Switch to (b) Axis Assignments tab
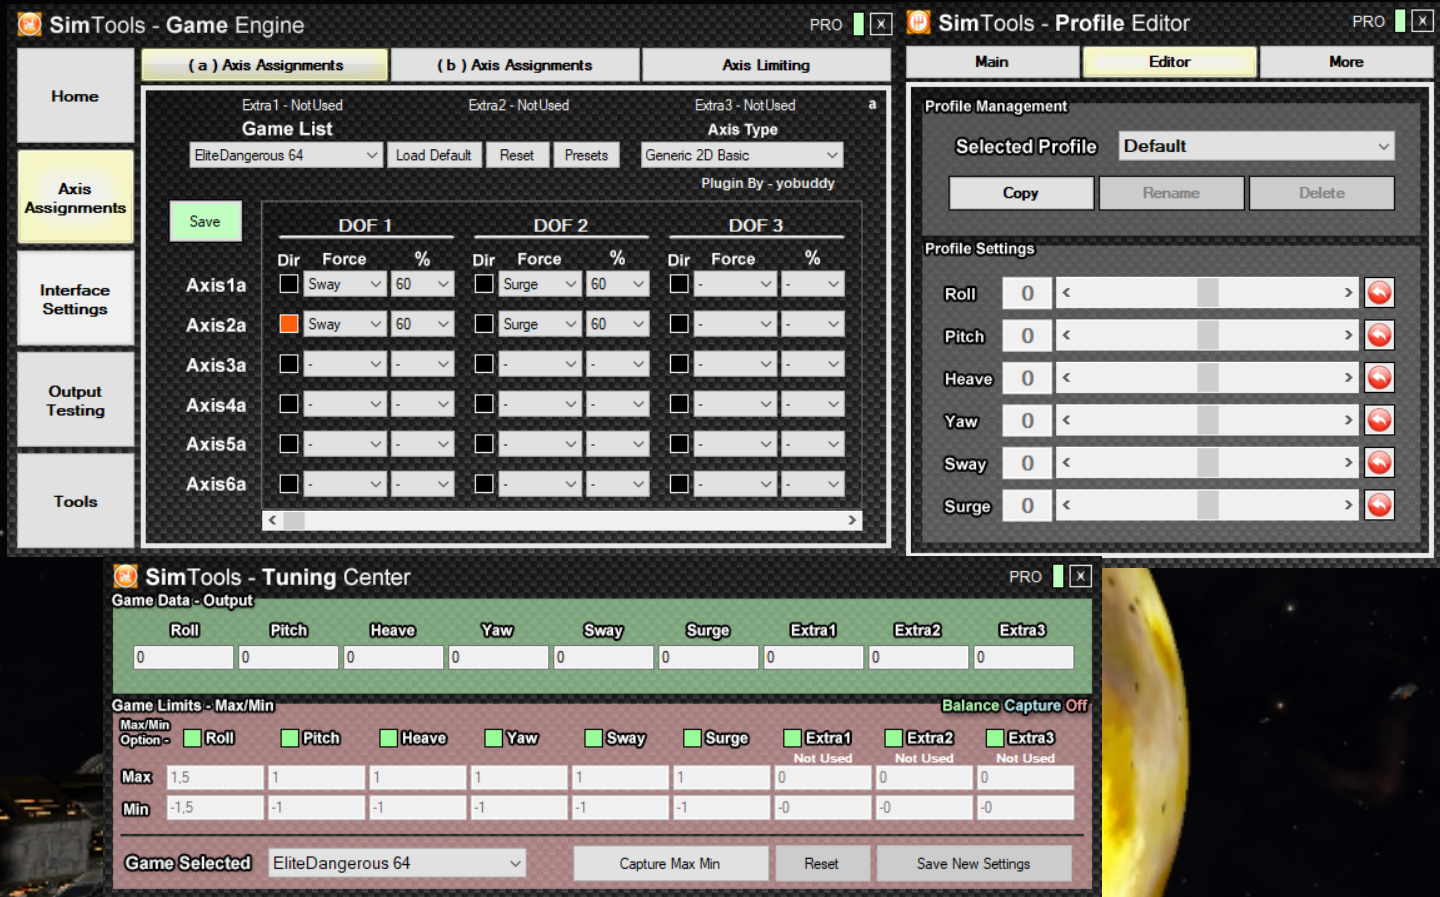 click(515, 65)
